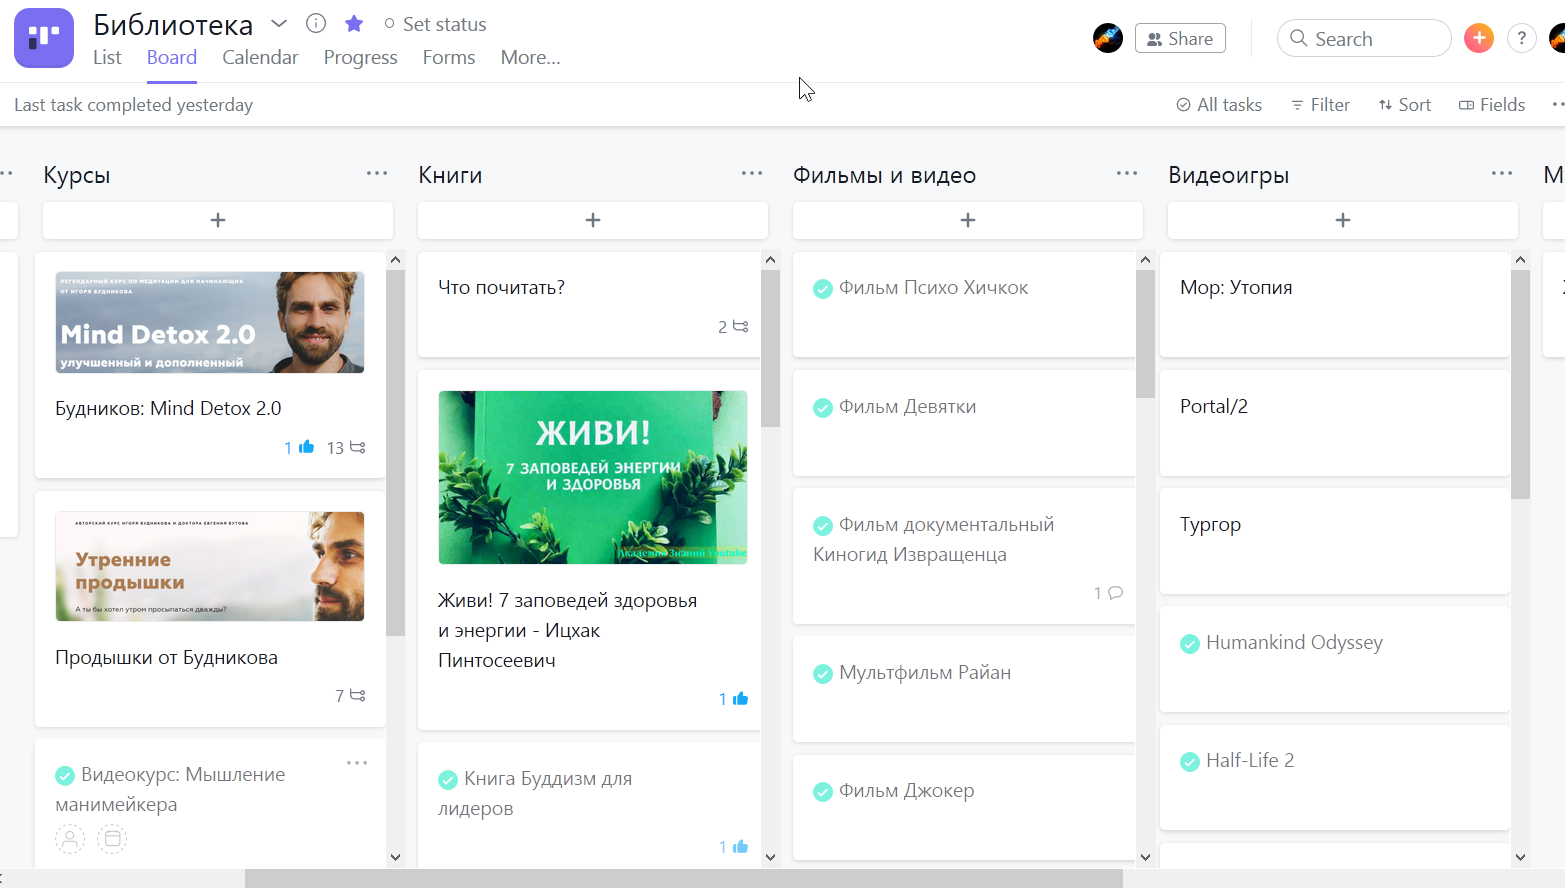This screenshot has width=1565, height=888.
Task: Like the Будников: Mind Detox 2.0 card
Action: [306, 447]
